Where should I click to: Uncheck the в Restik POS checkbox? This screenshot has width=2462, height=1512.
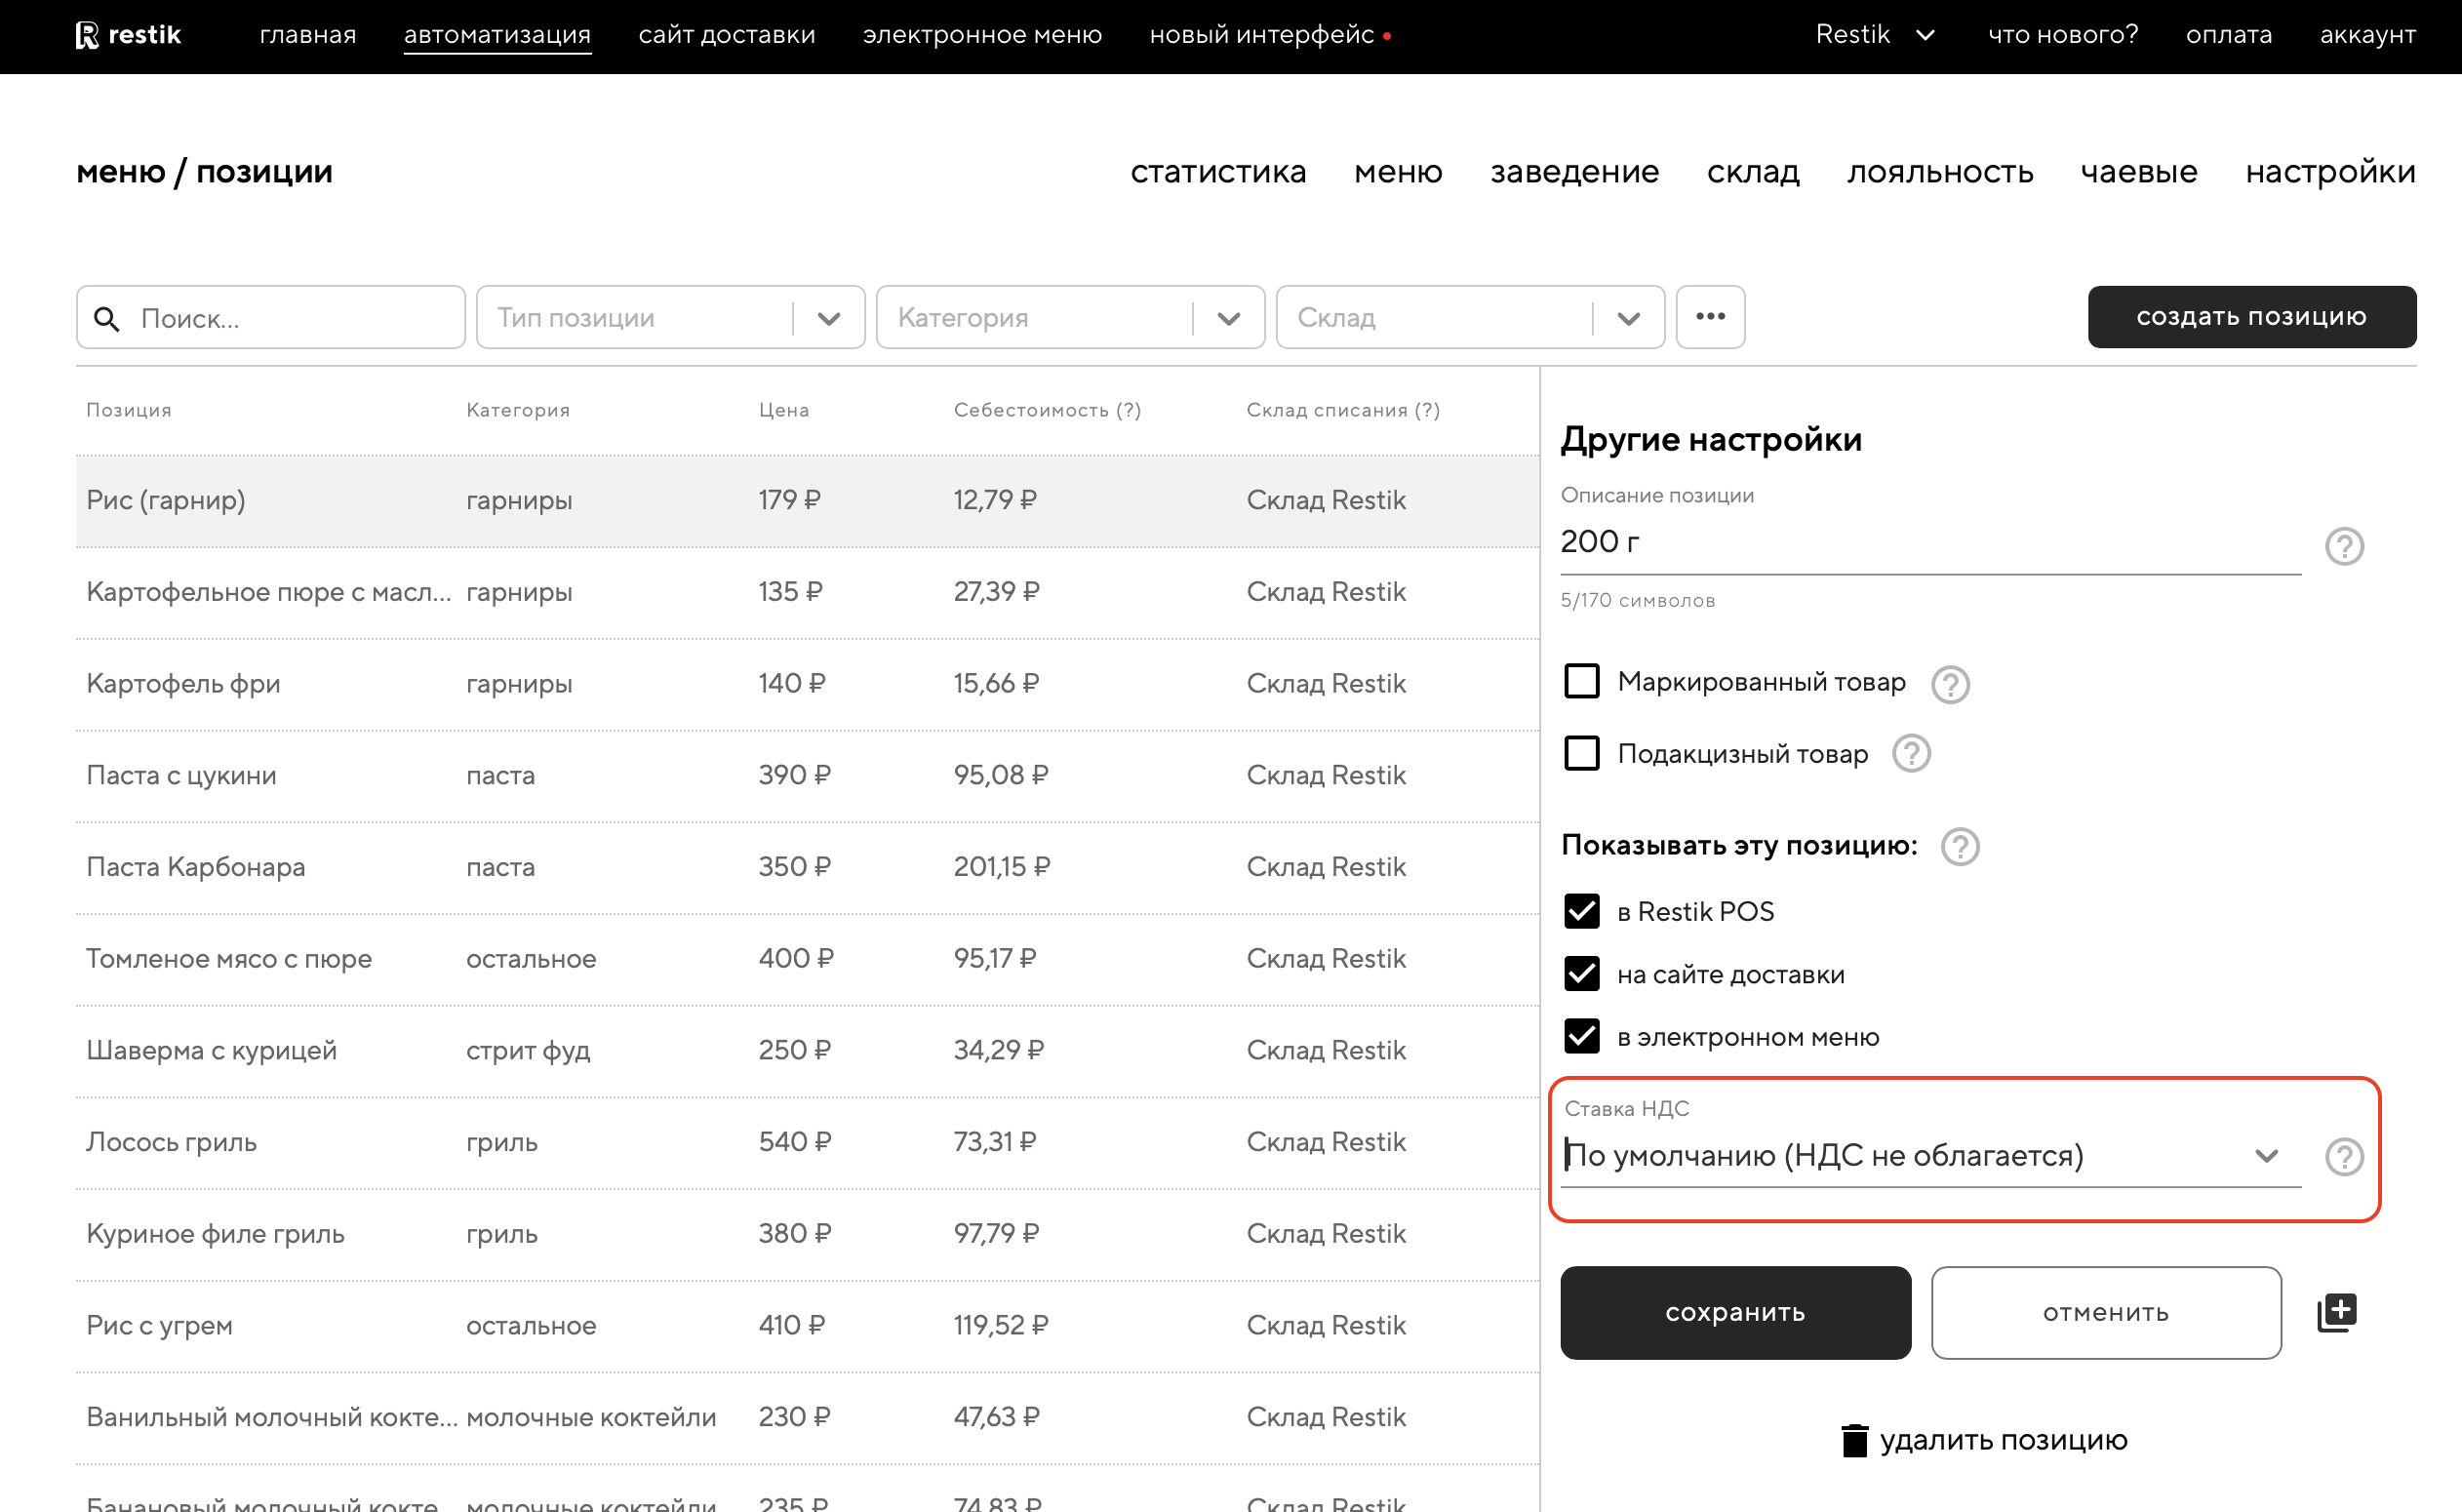pos(1581,911)
